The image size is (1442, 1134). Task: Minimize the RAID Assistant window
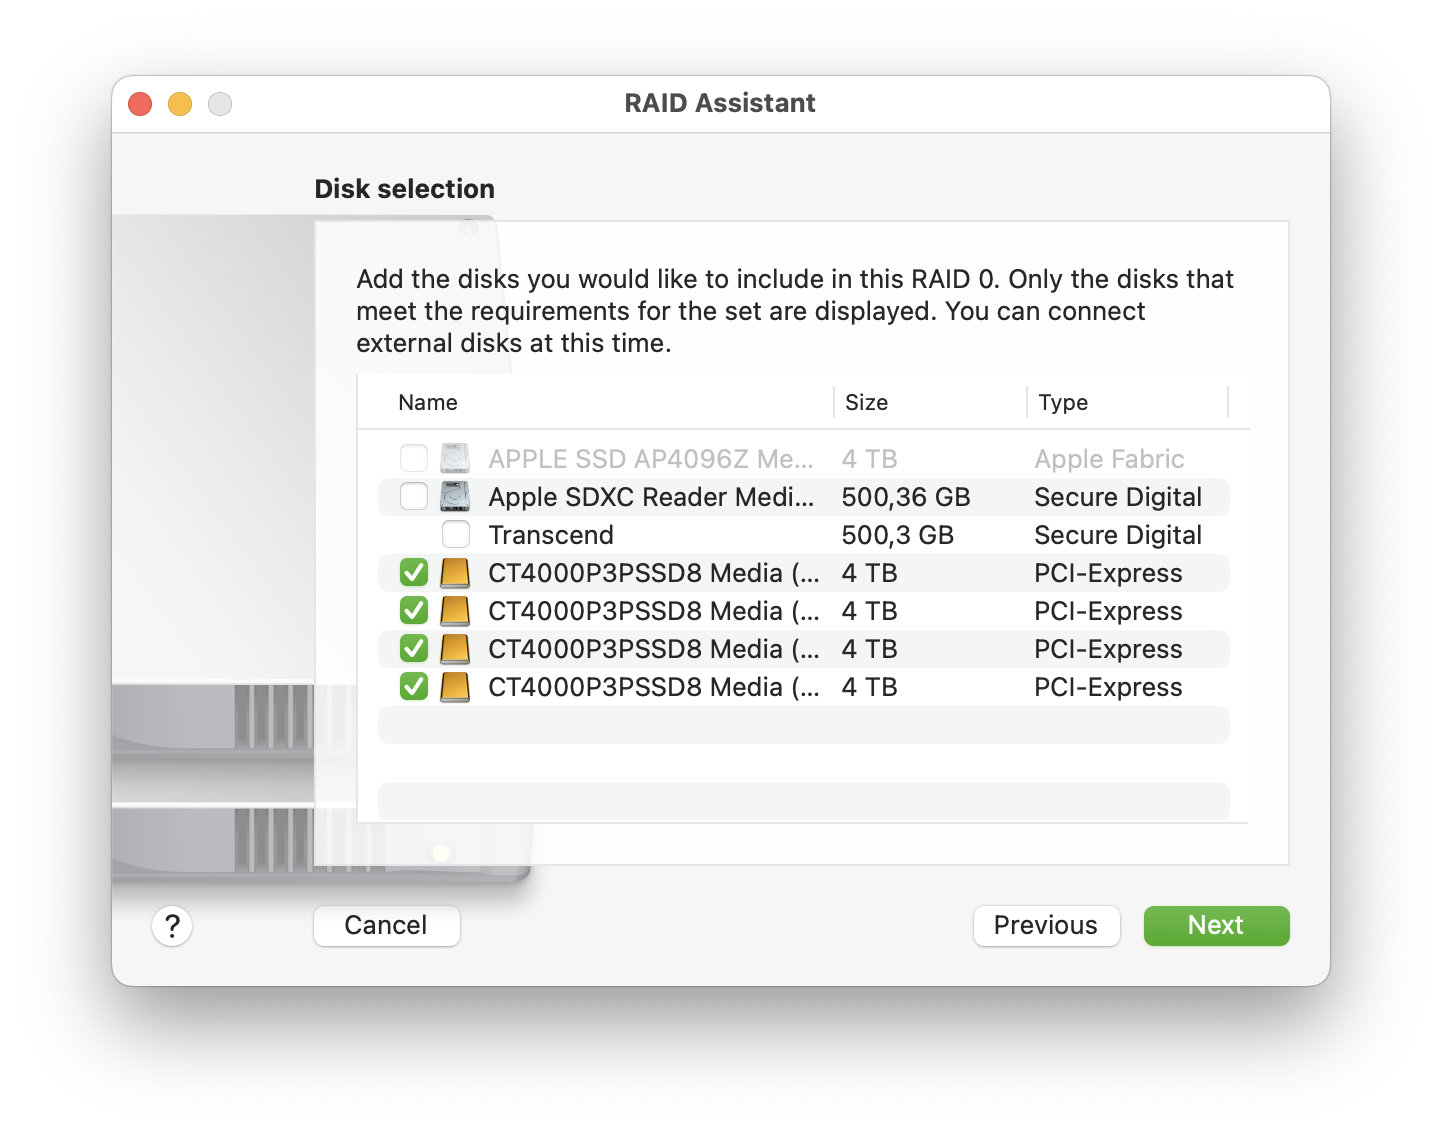[x=180, y=104]
